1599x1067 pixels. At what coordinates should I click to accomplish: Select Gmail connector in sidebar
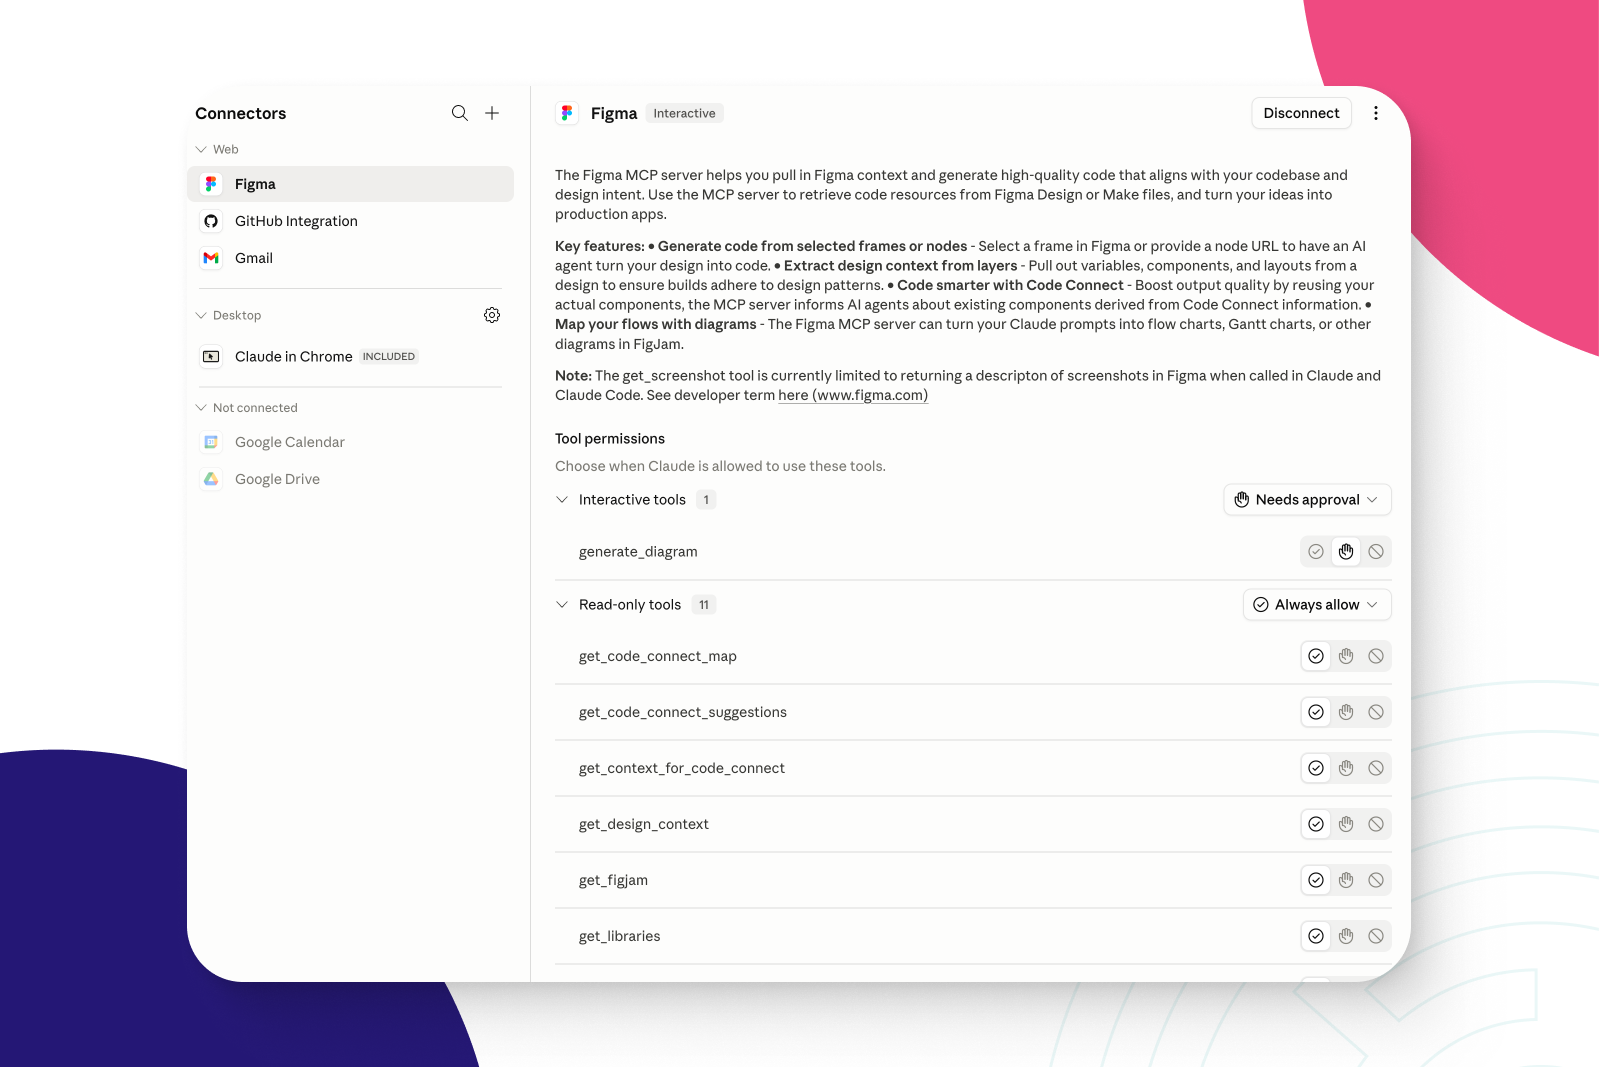(x=350, y=258)
